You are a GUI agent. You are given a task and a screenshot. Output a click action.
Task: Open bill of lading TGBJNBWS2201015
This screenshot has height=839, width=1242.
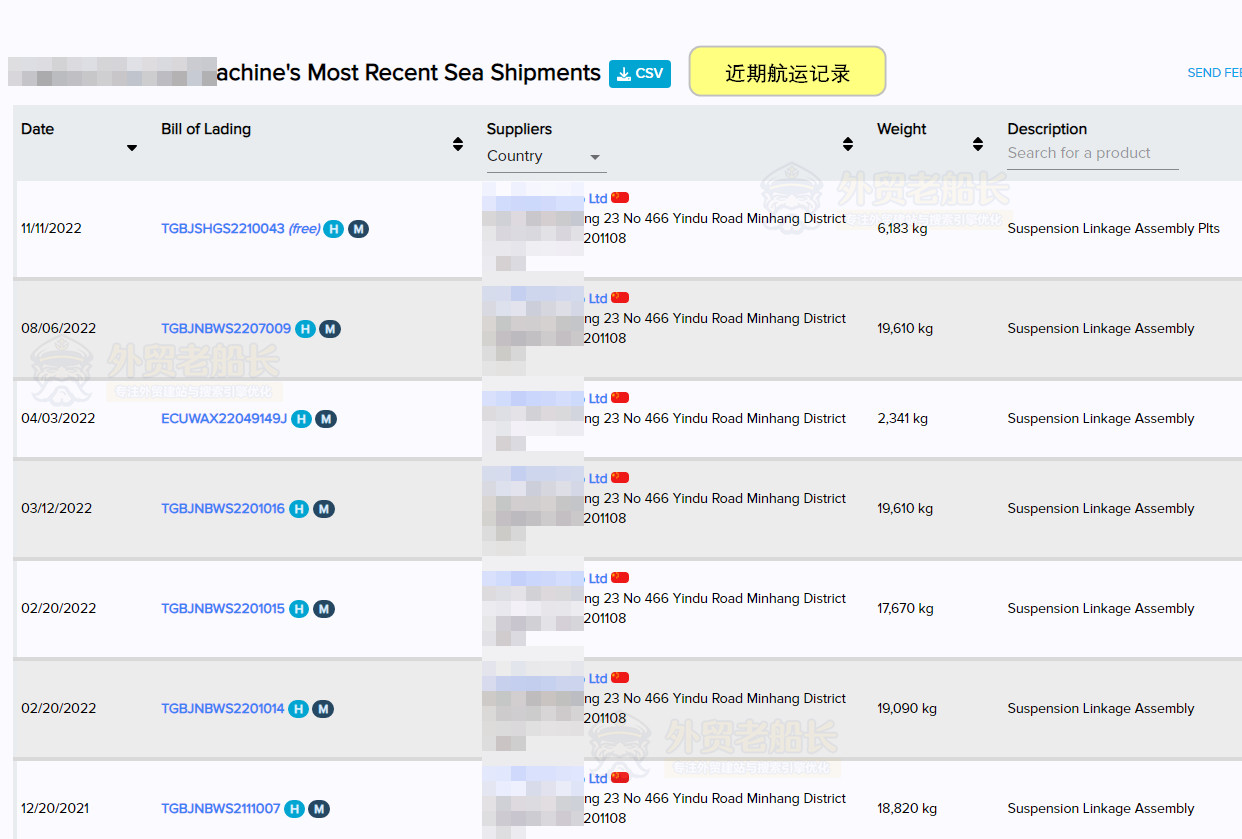coord(223,609)
